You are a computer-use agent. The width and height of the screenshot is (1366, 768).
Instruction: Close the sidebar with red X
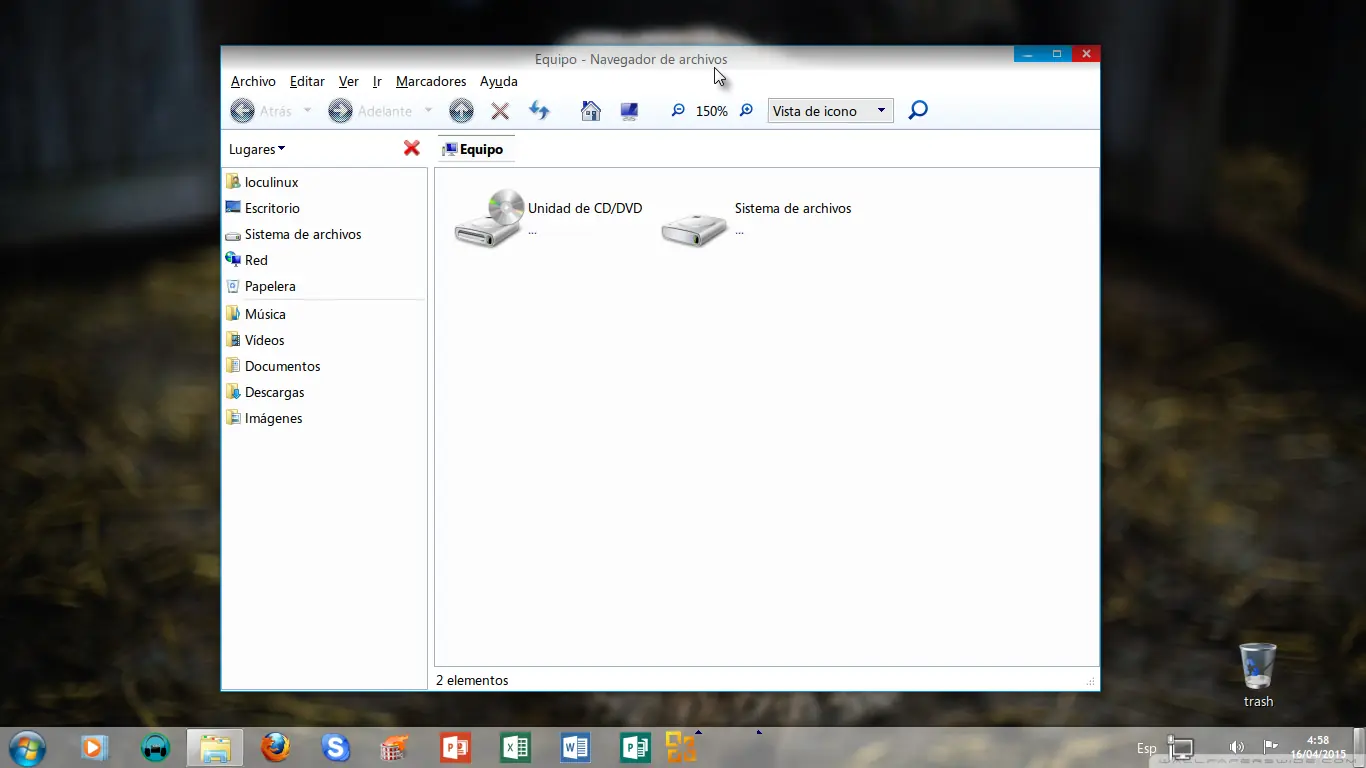tap(411, 148)
